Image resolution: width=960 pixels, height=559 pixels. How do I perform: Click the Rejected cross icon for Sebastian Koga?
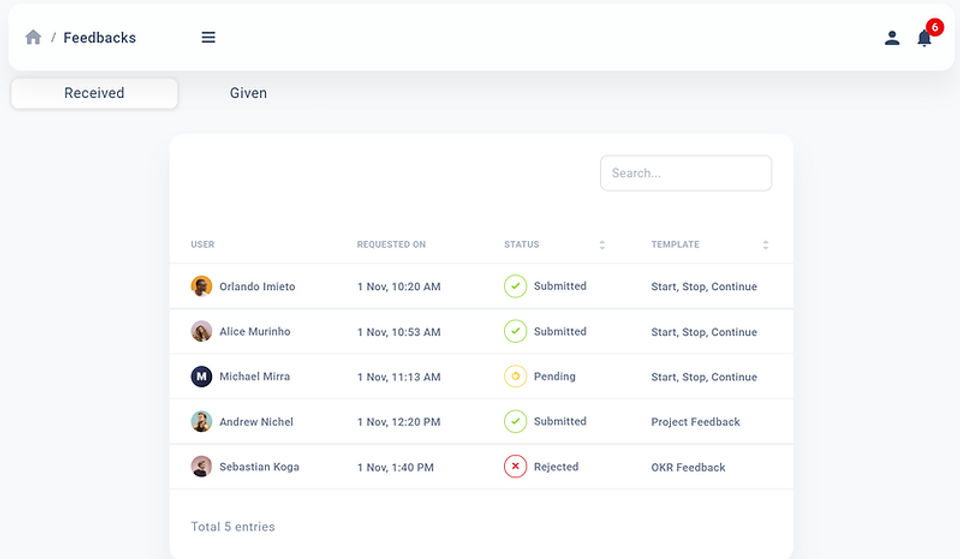(x=516, y=467)
